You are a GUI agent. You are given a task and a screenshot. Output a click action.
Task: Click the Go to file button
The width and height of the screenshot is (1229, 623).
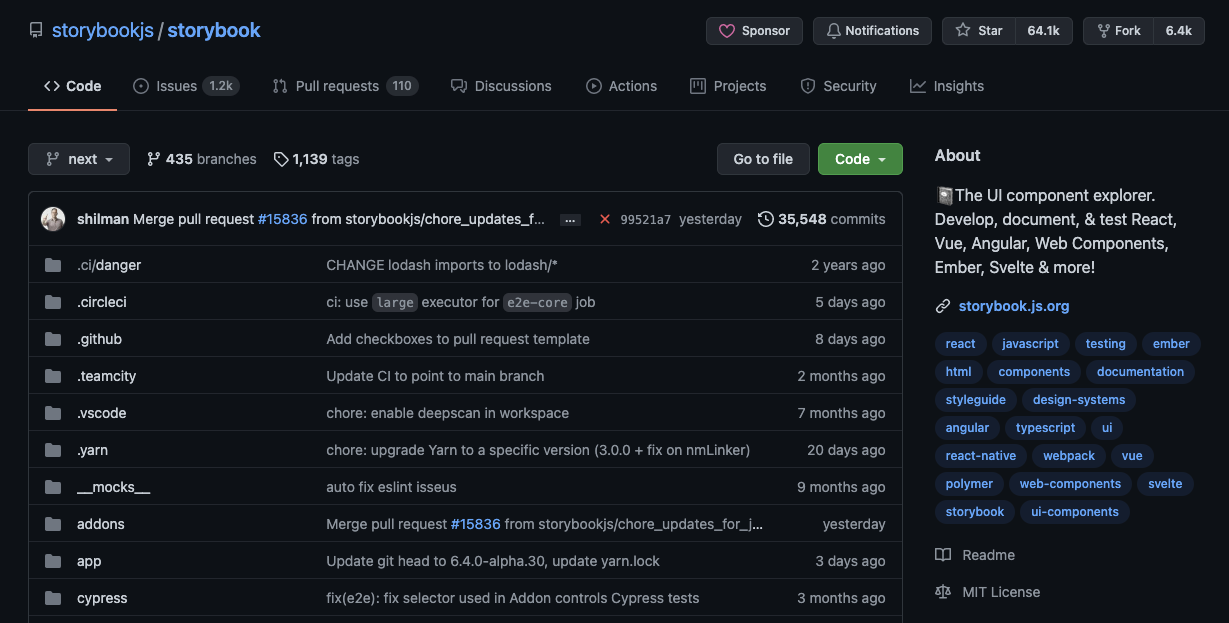pyautogui.click(x=763, y=159)
